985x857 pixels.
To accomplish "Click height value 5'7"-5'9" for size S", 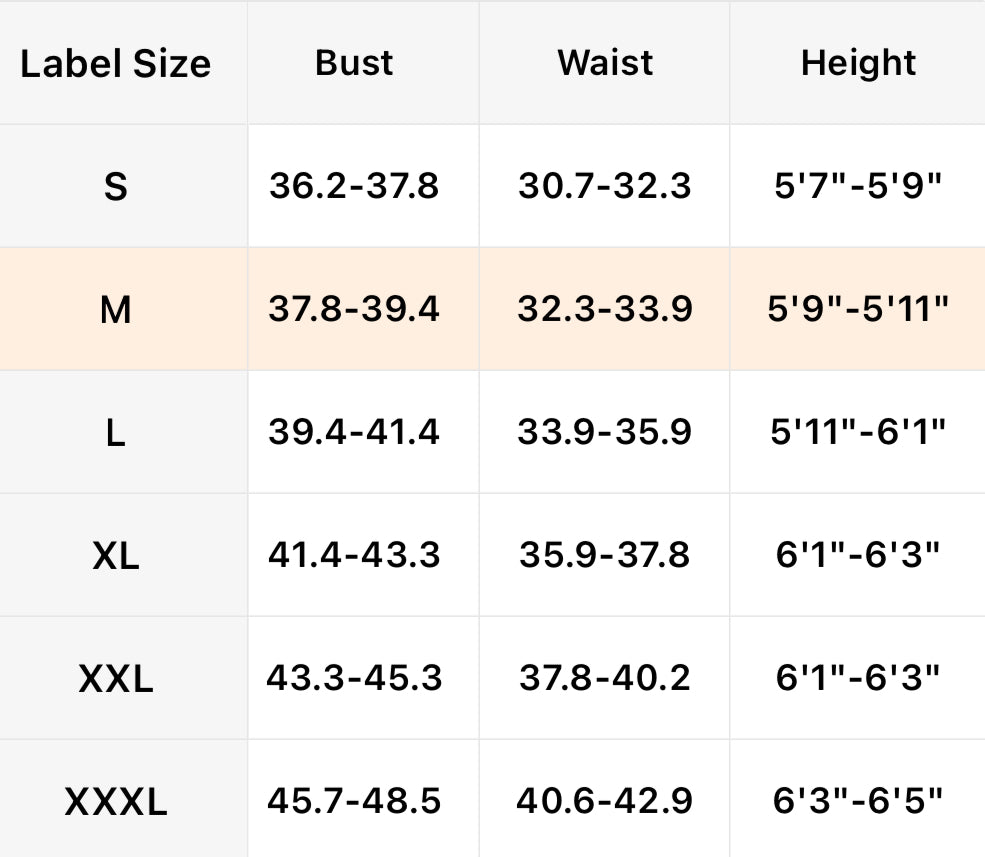I will pos(858,186).
